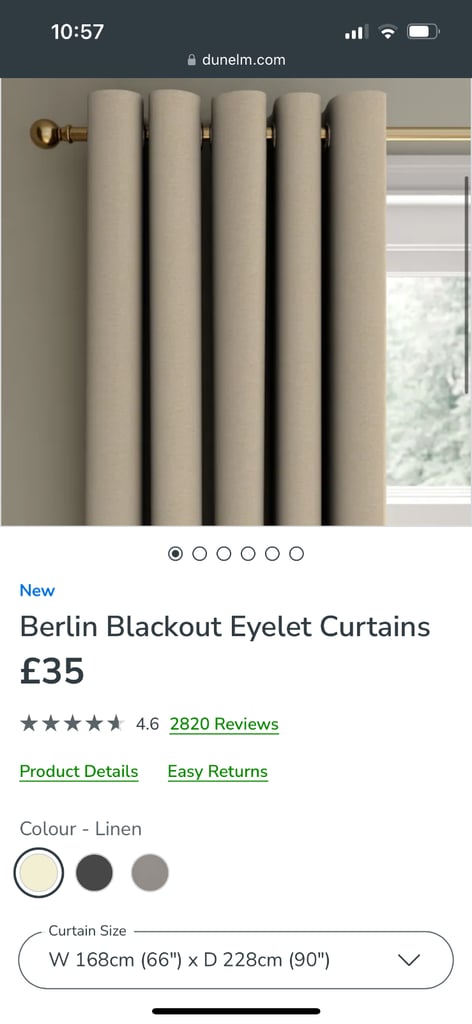Viewport: 472px width, 1024px height.
Task: Tap the lock icon beside dunelm.com
Action: 191,59
